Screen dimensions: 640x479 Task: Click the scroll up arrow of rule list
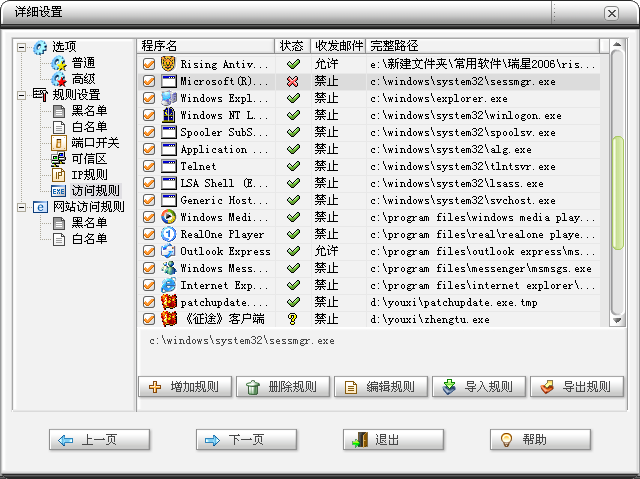617,44
